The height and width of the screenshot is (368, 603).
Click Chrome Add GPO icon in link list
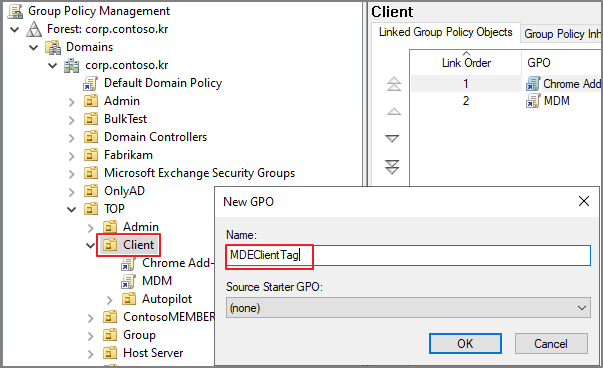[x=533, y=84]
